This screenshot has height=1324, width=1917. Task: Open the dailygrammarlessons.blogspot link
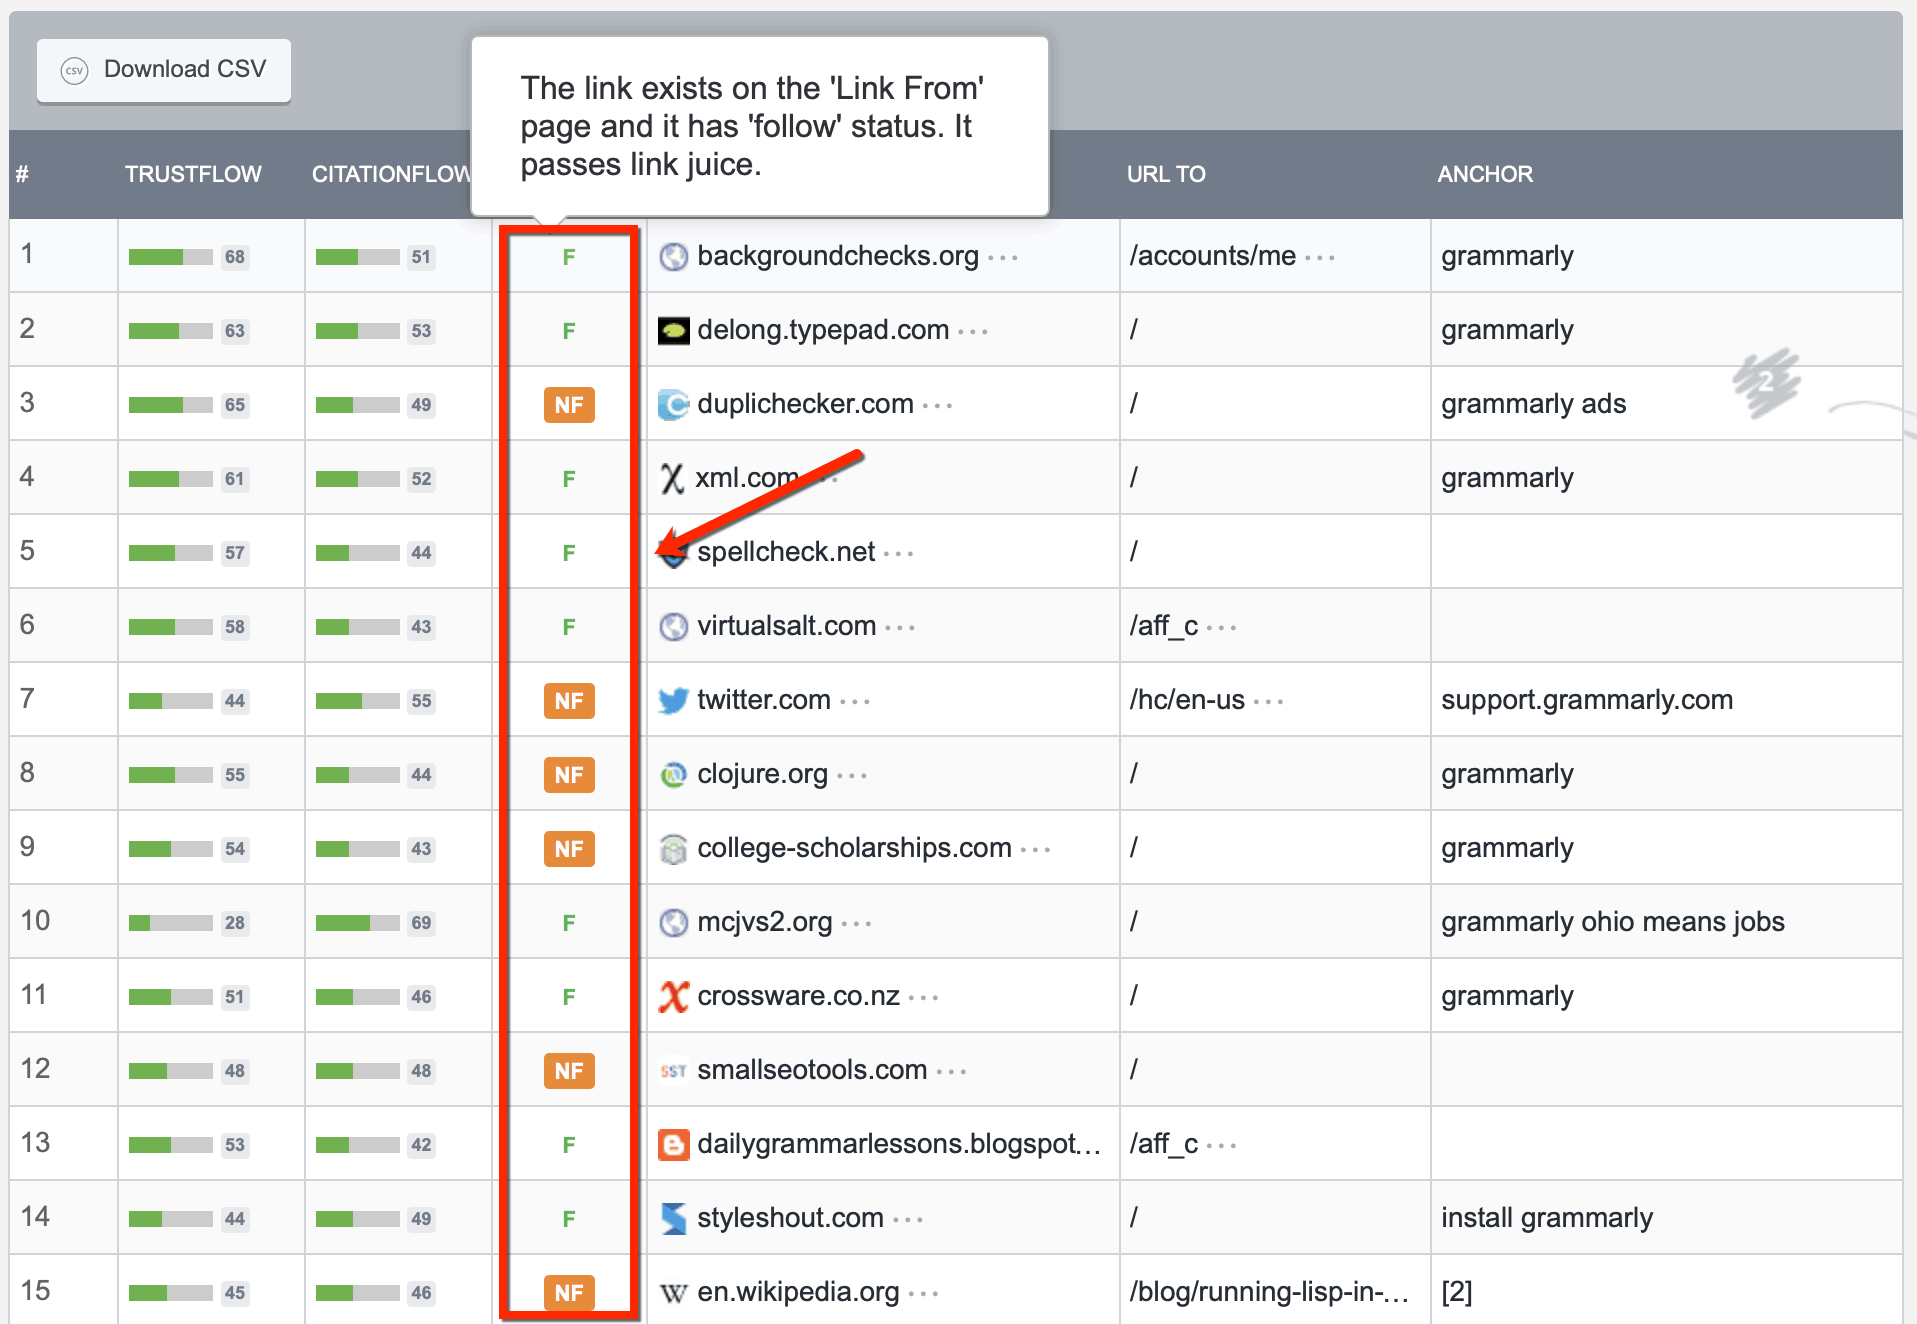click(899, 1144)
